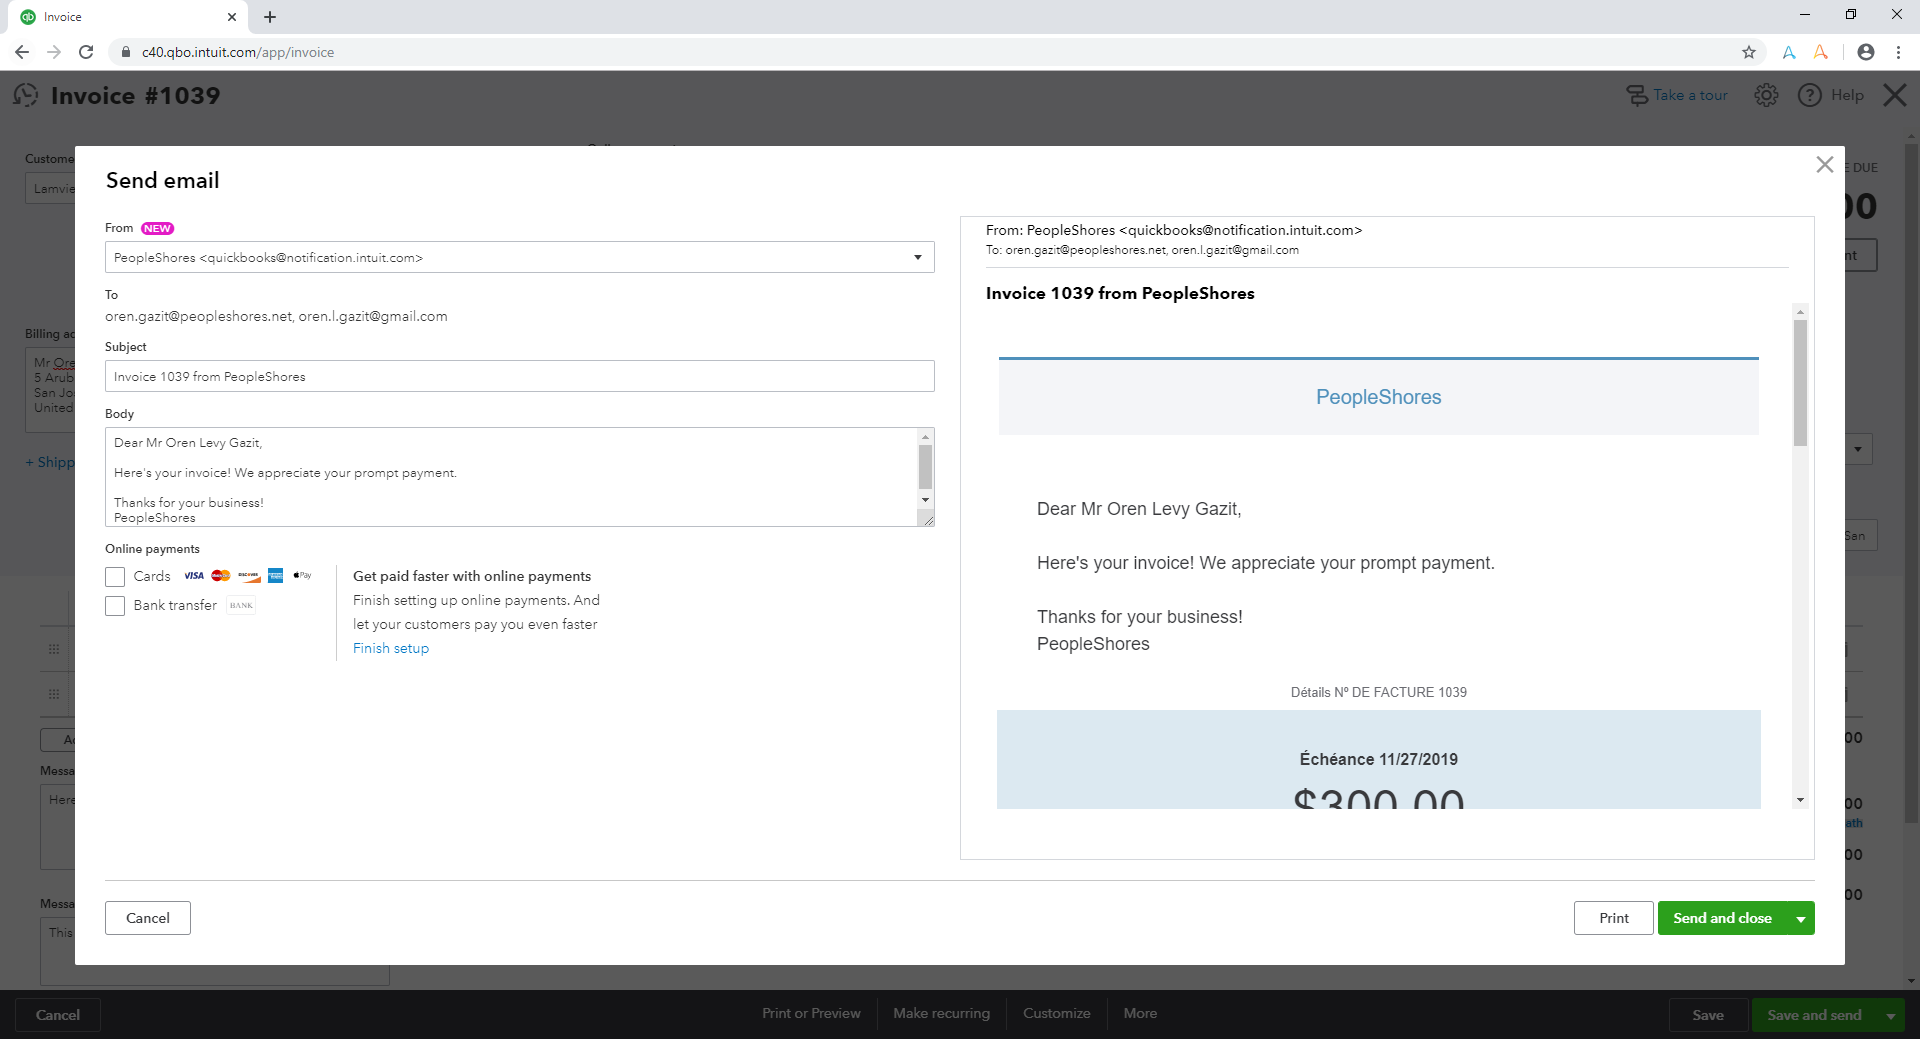Click the NEW badge next to From

click(x=157, y=228)
